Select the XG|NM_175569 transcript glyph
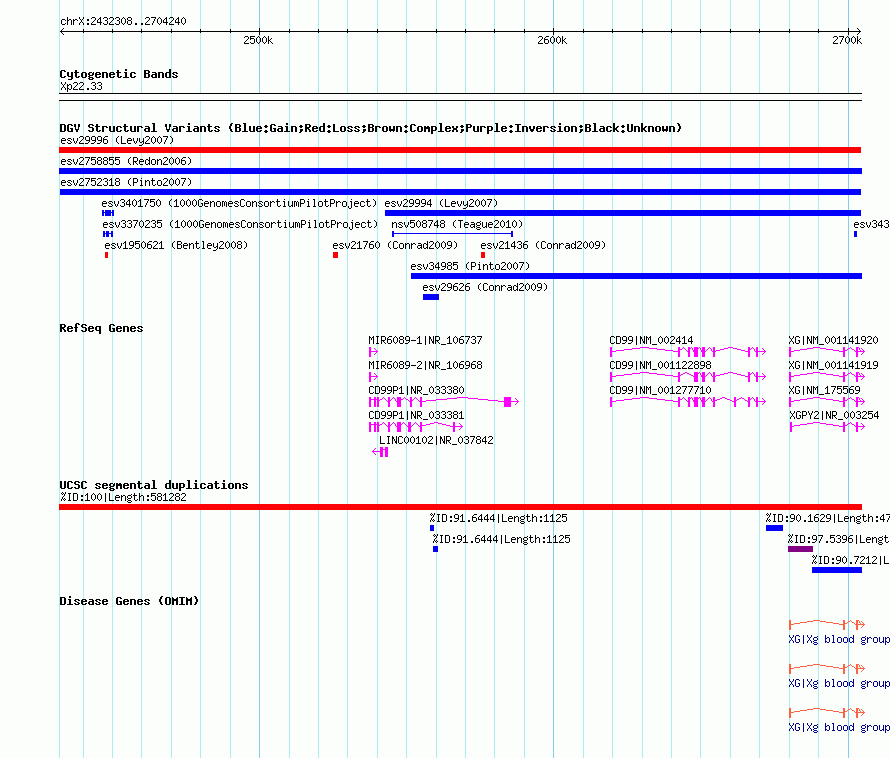 coord(827,402)
